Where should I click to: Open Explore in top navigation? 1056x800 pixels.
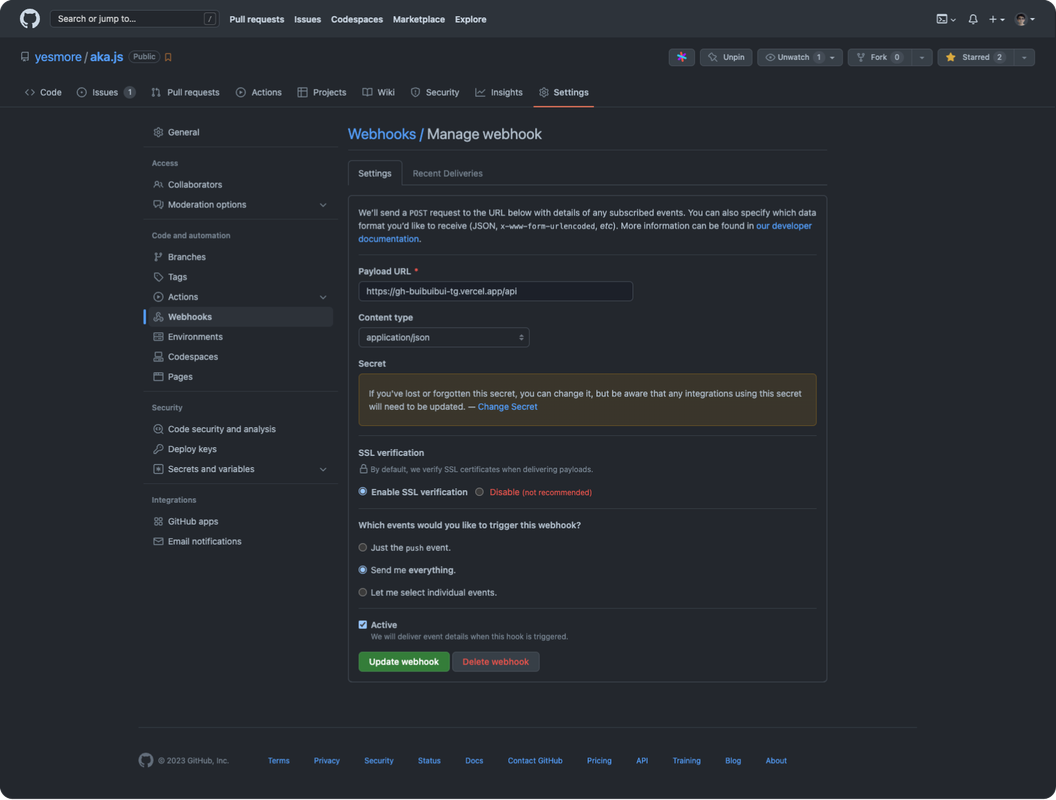(x=471, y=20)
